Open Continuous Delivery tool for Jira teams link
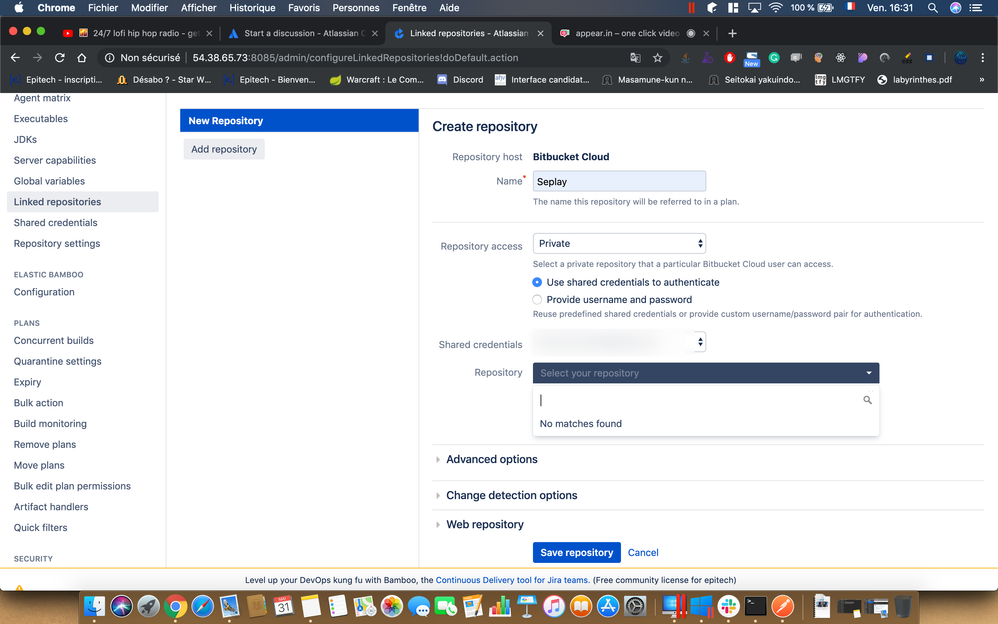Screen dimensions: 998x624 click(512, 580)
